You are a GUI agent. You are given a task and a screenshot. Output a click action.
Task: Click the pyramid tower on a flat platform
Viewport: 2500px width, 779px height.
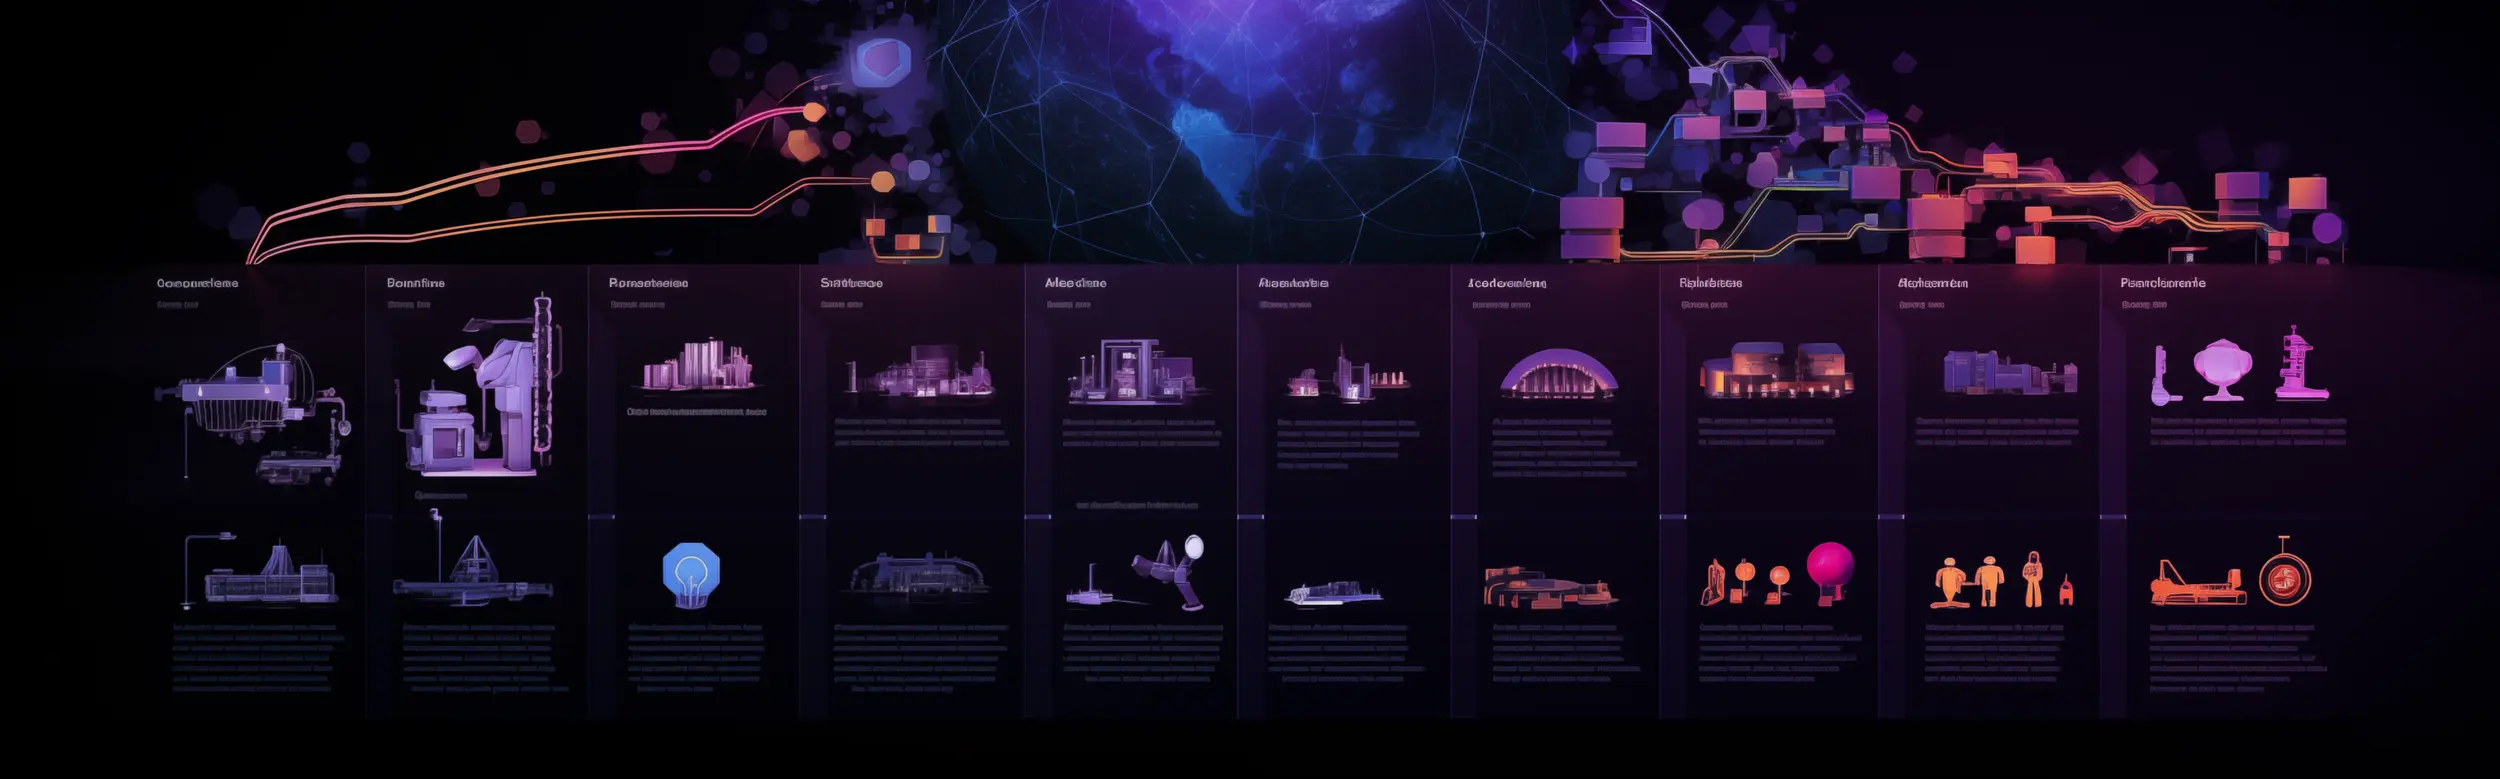pos(472,569)
